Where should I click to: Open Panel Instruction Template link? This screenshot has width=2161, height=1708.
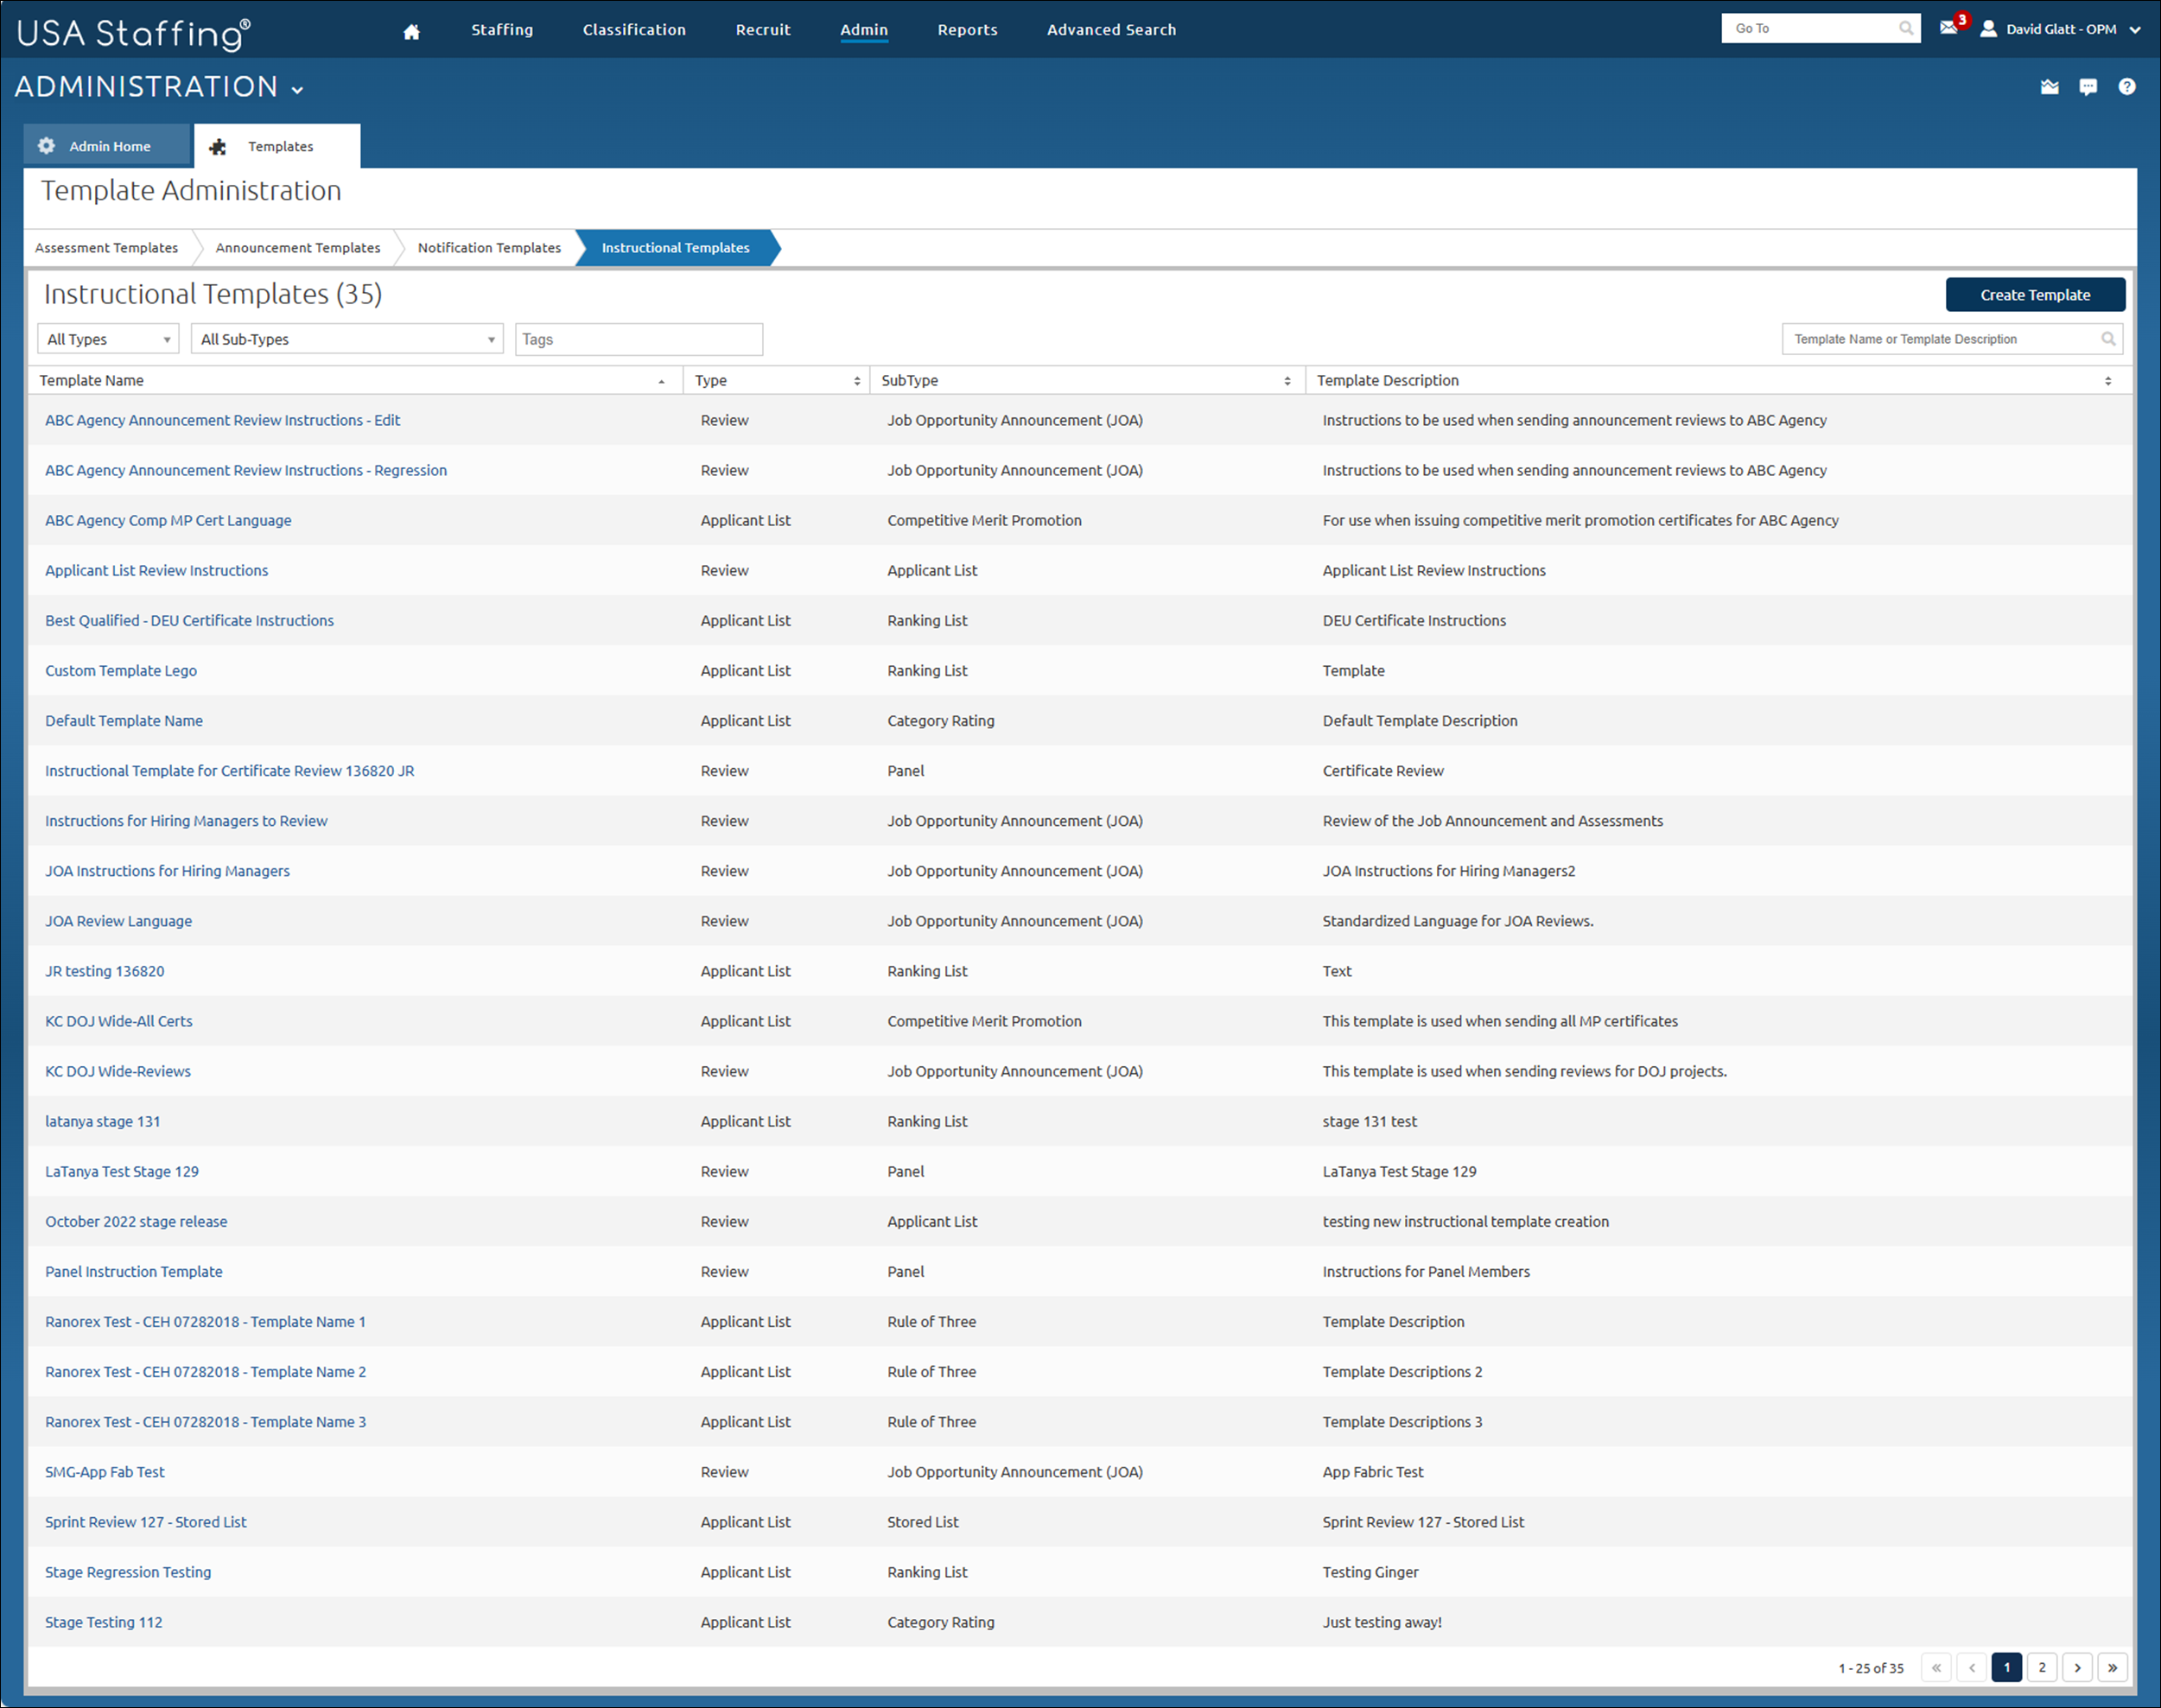(134, 1272)
